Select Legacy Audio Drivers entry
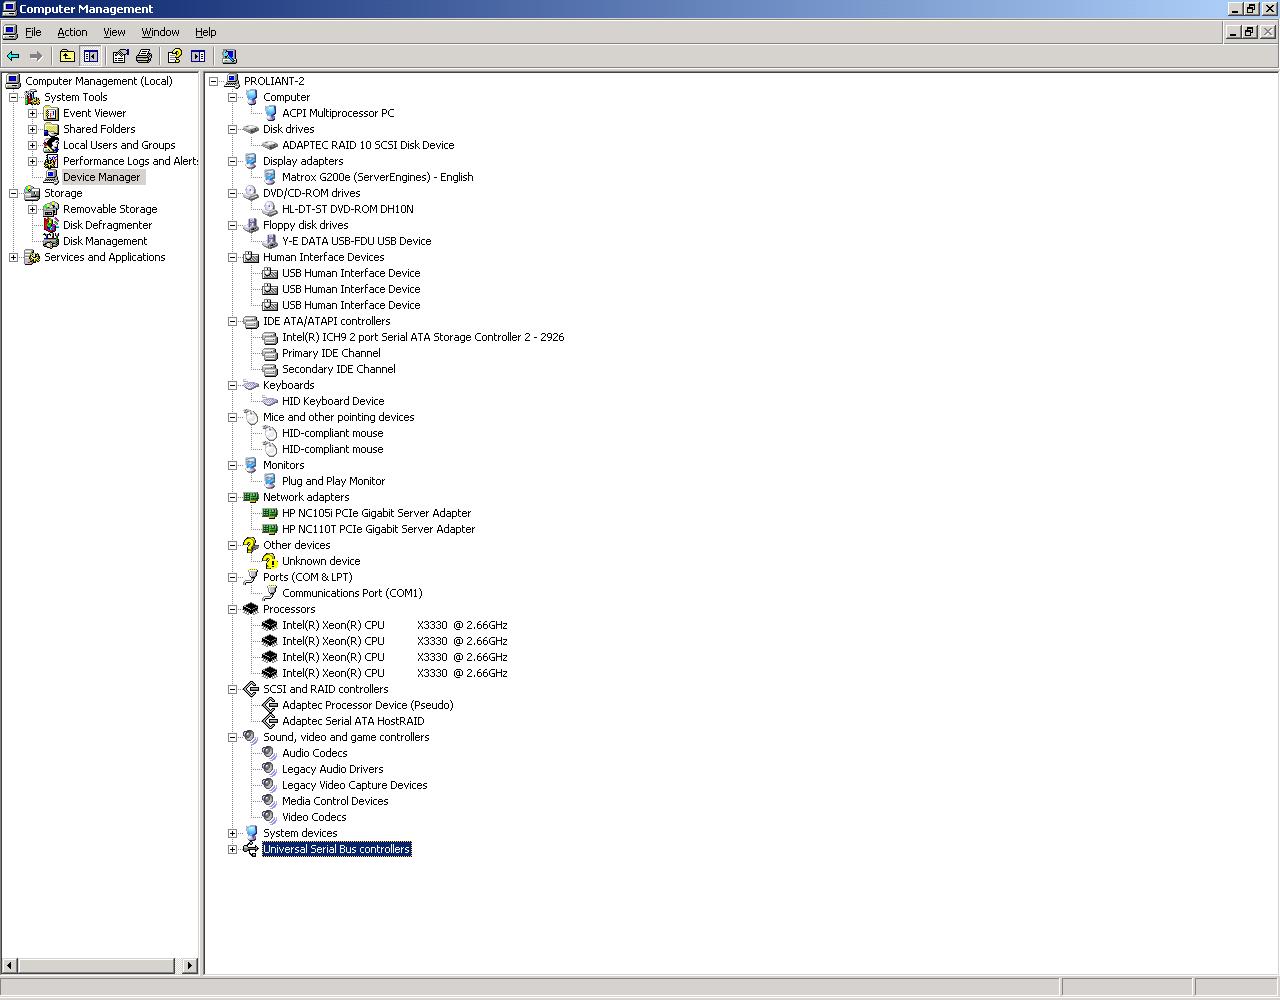The image size is (1280, 1000). point(332,769)
